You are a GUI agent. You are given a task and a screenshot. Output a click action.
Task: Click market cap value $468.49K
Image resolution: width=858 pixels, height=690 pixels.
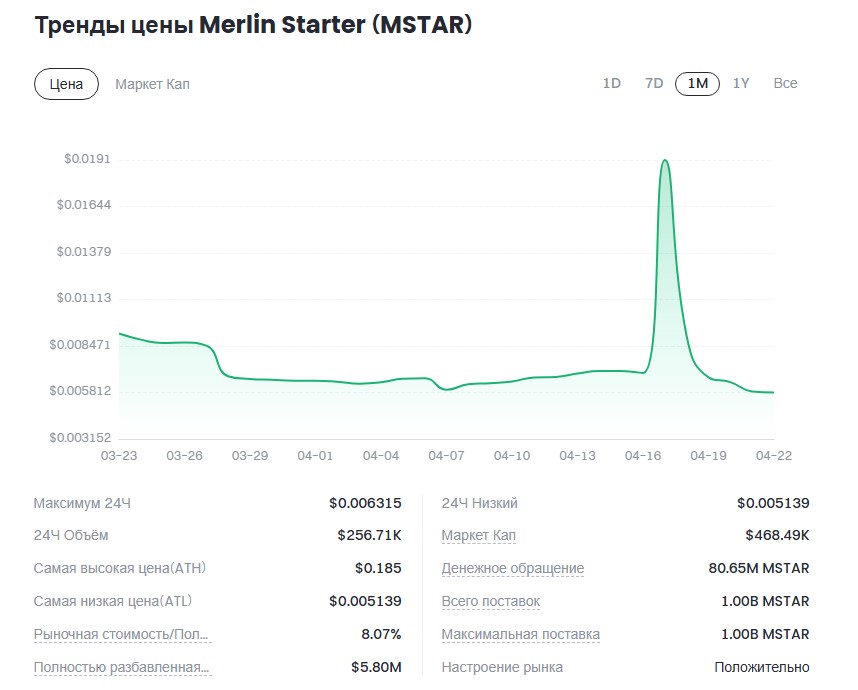pos(777,535)
